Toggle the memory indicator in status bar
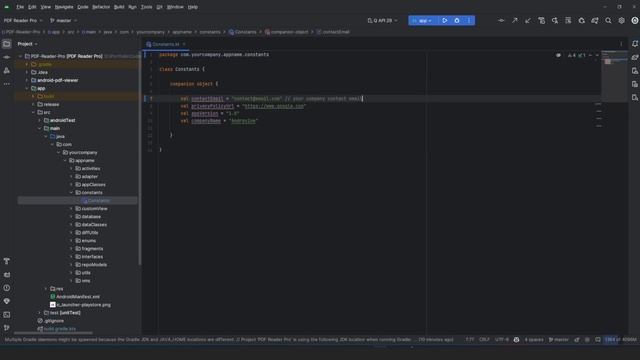Viewport: 640px width, 360px height. coord(620,340)
